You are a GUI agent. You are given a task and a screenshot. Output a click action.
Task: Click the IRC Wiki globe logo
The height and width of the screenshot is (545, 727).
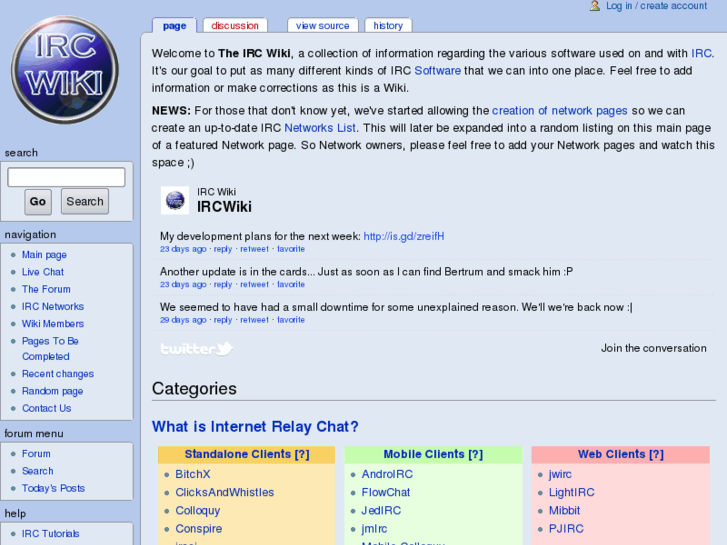point(64,70)
